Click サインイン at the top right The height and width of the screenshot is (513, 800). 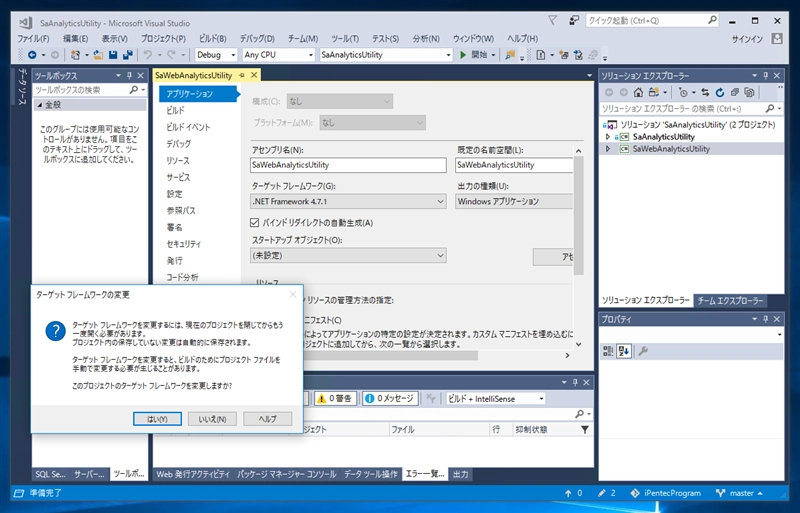point(747,39)
